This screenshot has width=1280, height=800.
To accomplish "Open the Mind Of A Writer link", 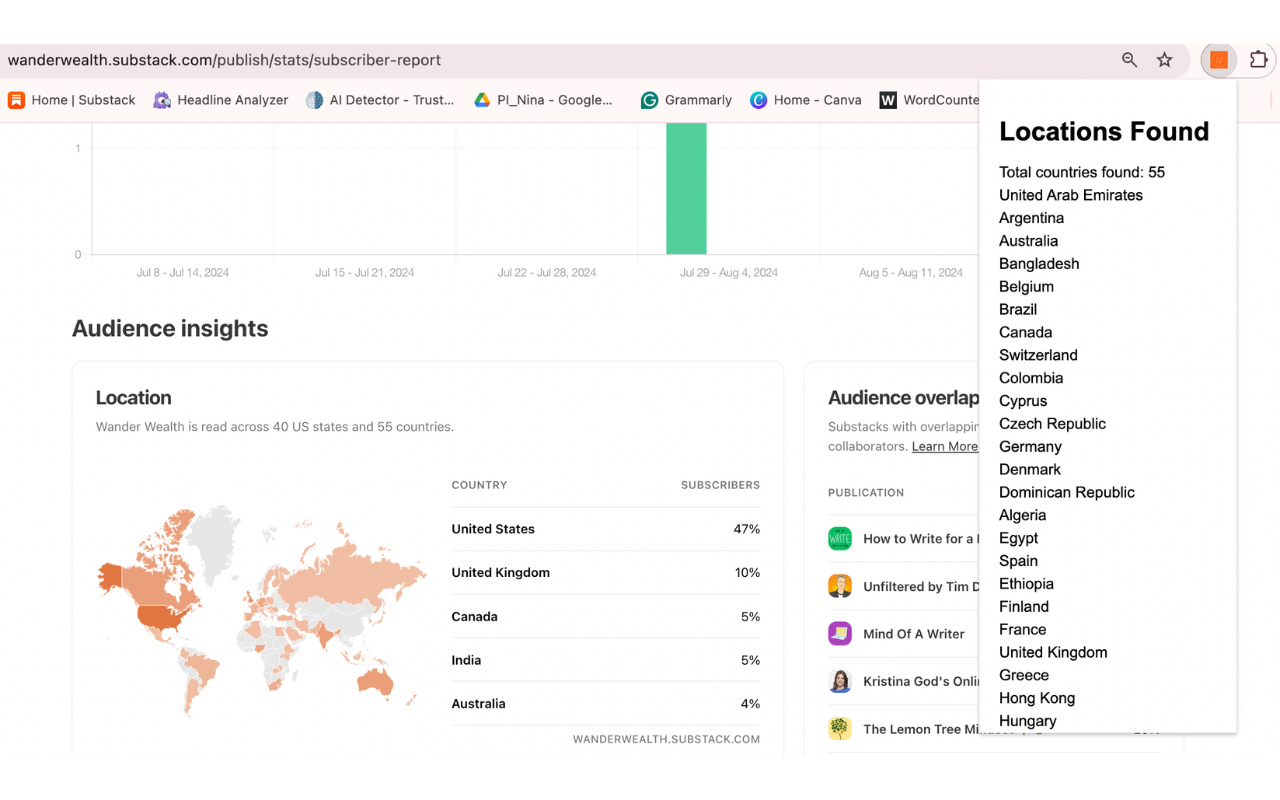I will [x=914, y=634].
